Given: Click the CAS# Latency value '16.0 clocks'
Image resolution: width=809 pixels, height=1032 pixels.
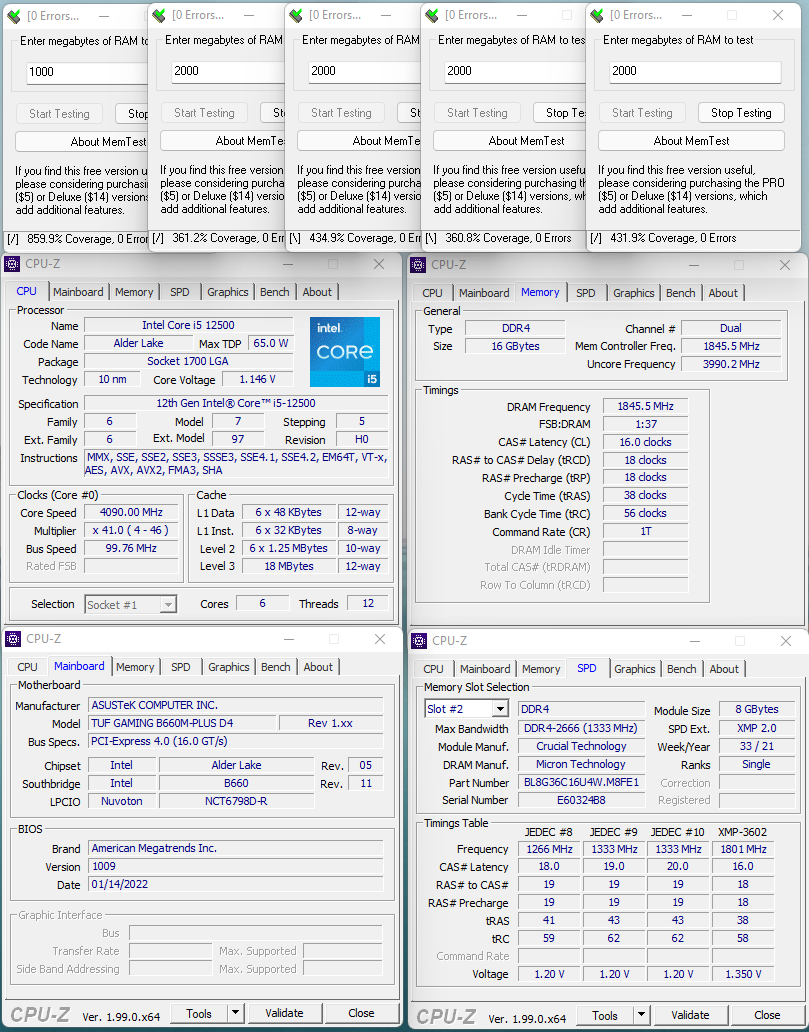Looking at the screenshot, I should pos(645,442).
